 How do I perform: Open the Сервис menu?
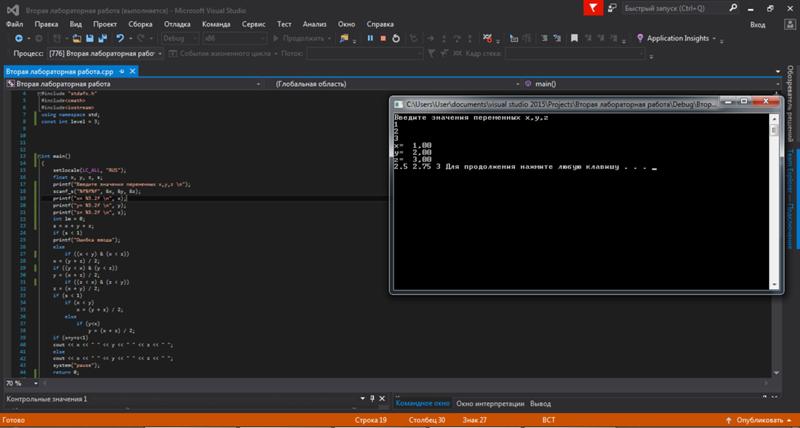254,24
